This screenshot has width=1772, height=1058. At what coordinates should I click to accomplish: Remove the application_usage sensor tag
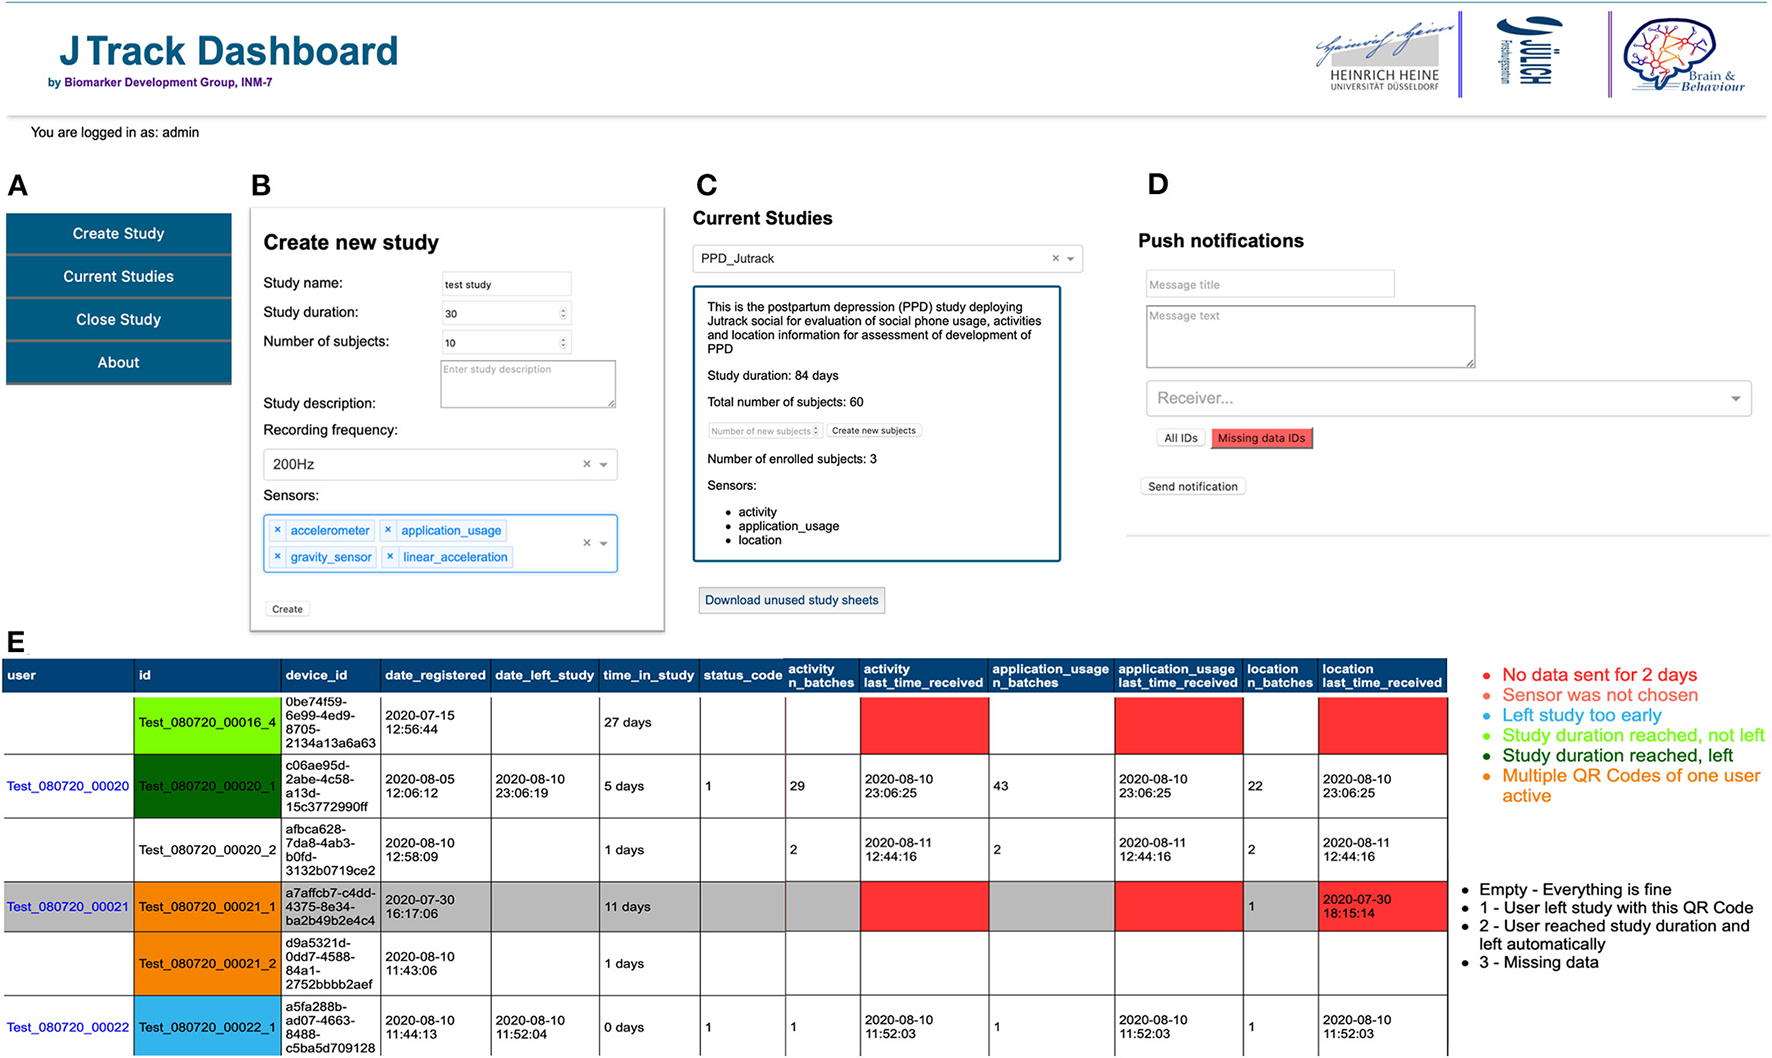388,530
